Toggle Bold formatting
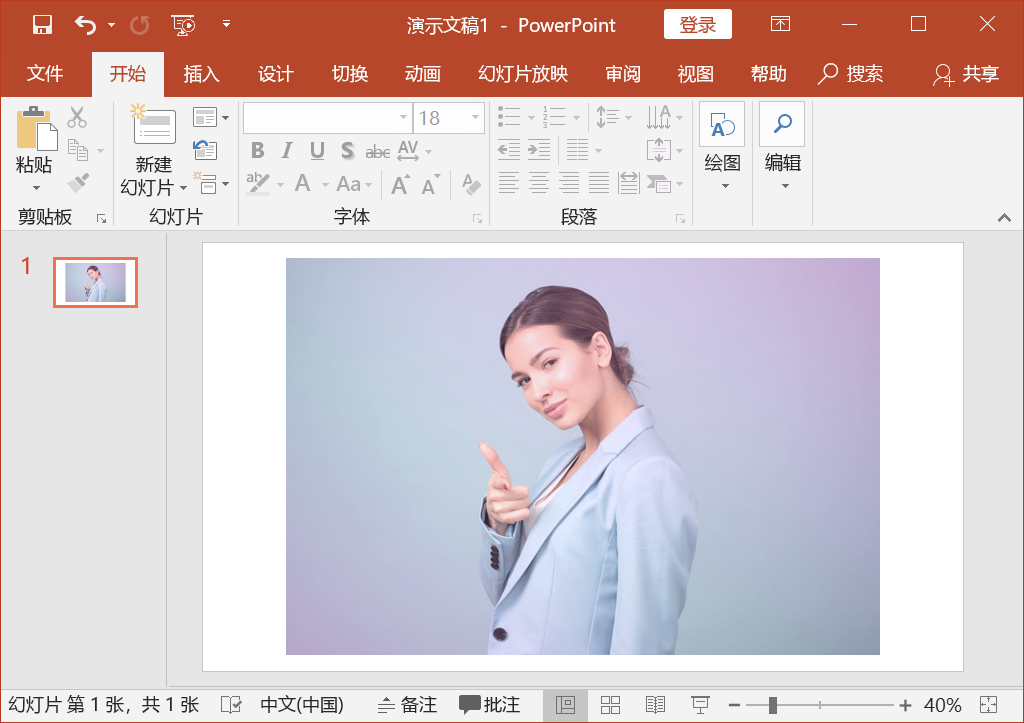 click(x=258, y=151)
